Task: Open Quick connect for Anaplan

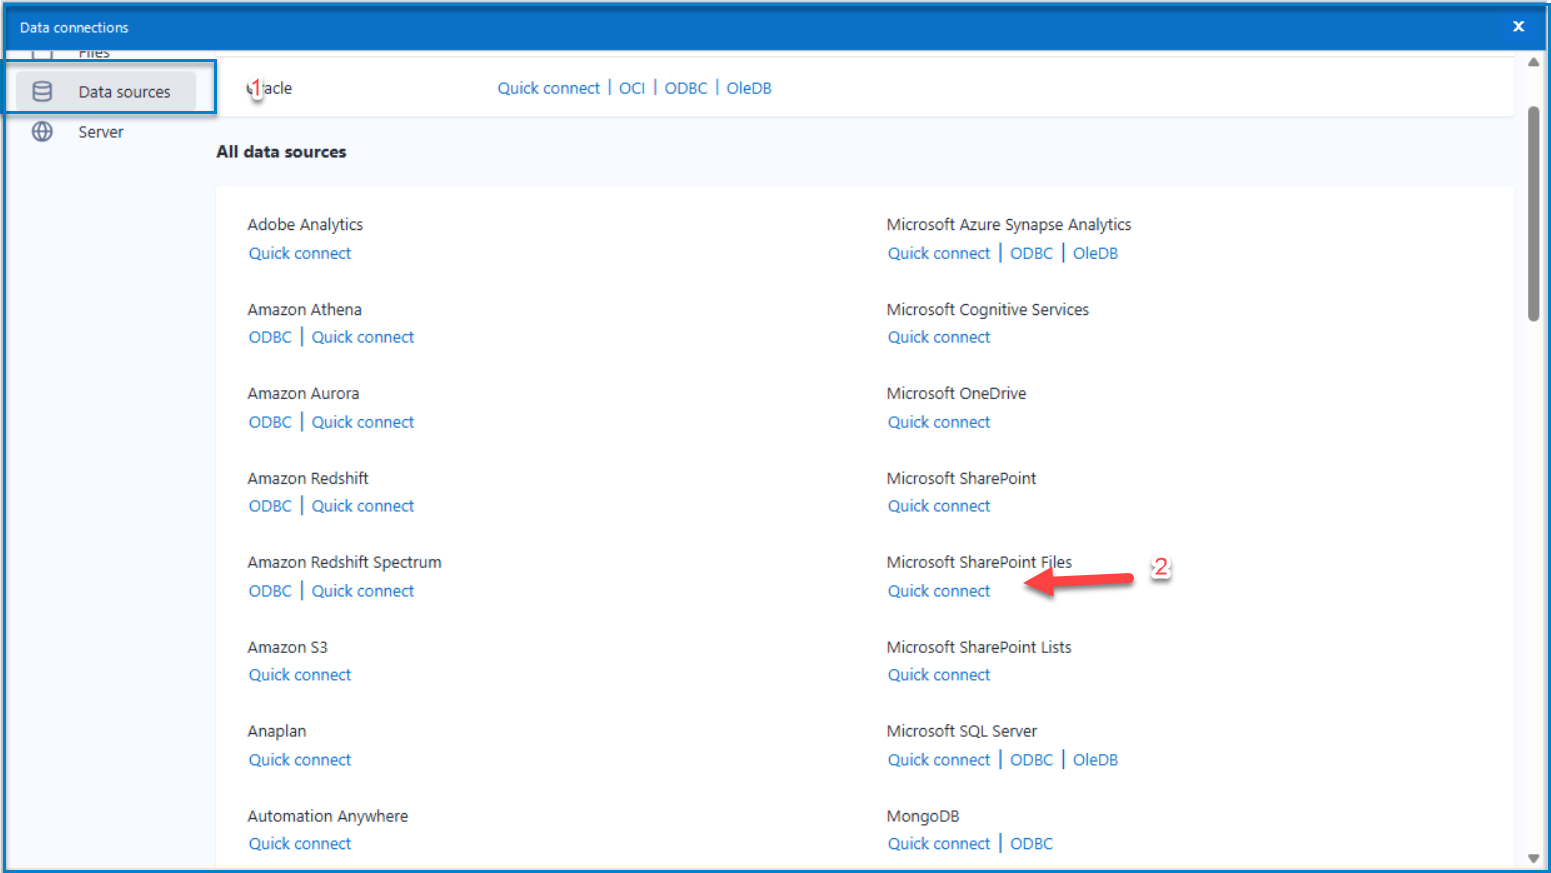Action: point(300,760)
